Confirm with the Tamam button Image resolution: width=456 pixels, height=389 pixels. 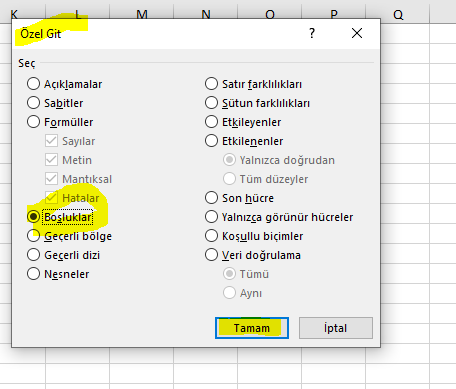[x=252, y=328]
